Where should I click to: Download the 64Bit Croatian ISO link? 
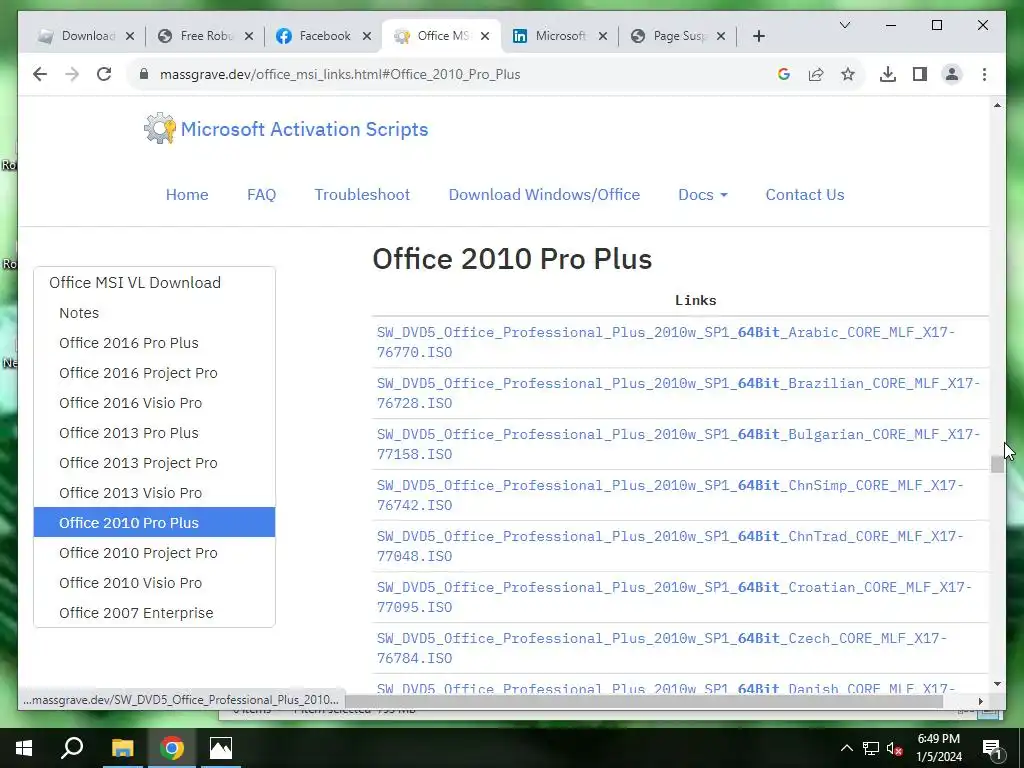click(x=675, y=597)
